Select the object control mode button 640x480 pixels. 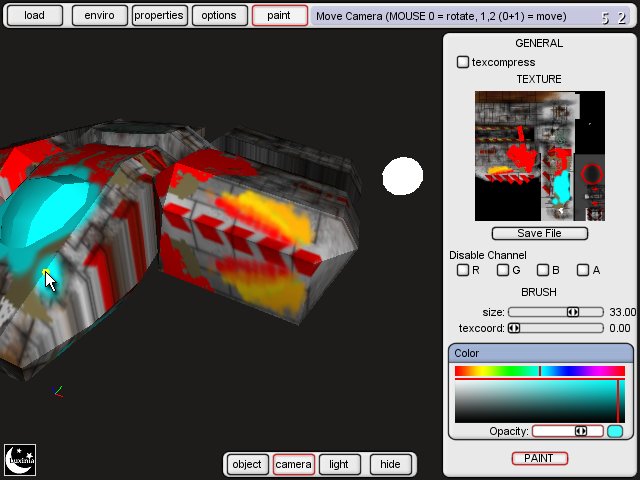(x=247, y=464)
